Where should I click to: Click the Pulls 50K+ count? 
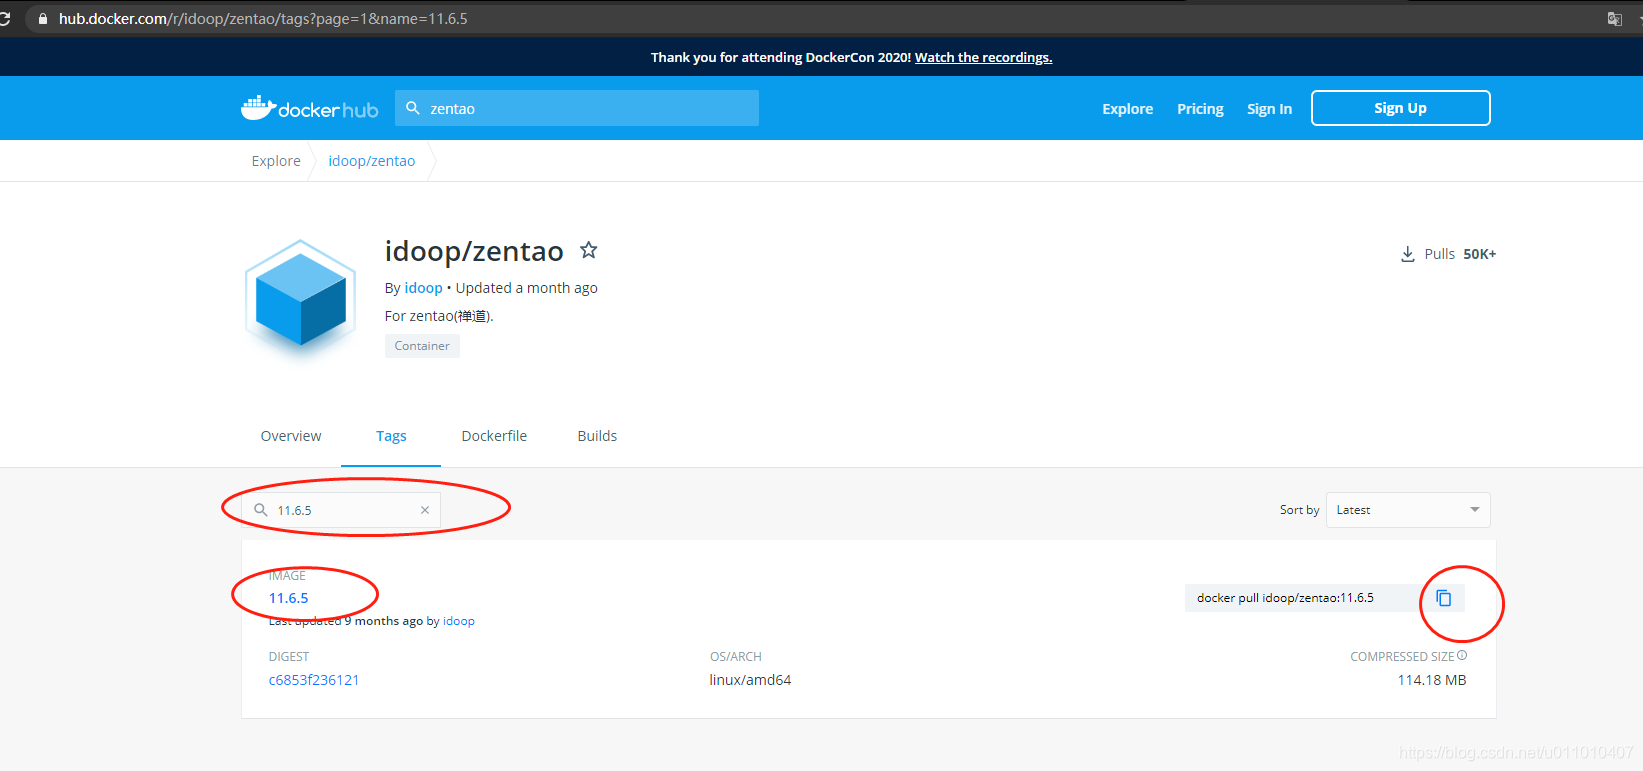click(1460, 254)
